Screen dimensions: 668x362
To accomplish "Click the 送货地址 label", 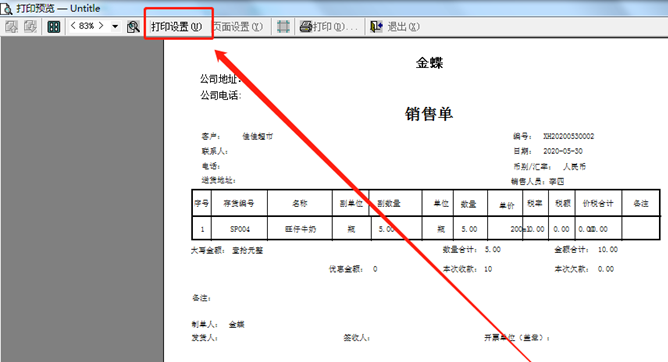I will coord(219,181).
